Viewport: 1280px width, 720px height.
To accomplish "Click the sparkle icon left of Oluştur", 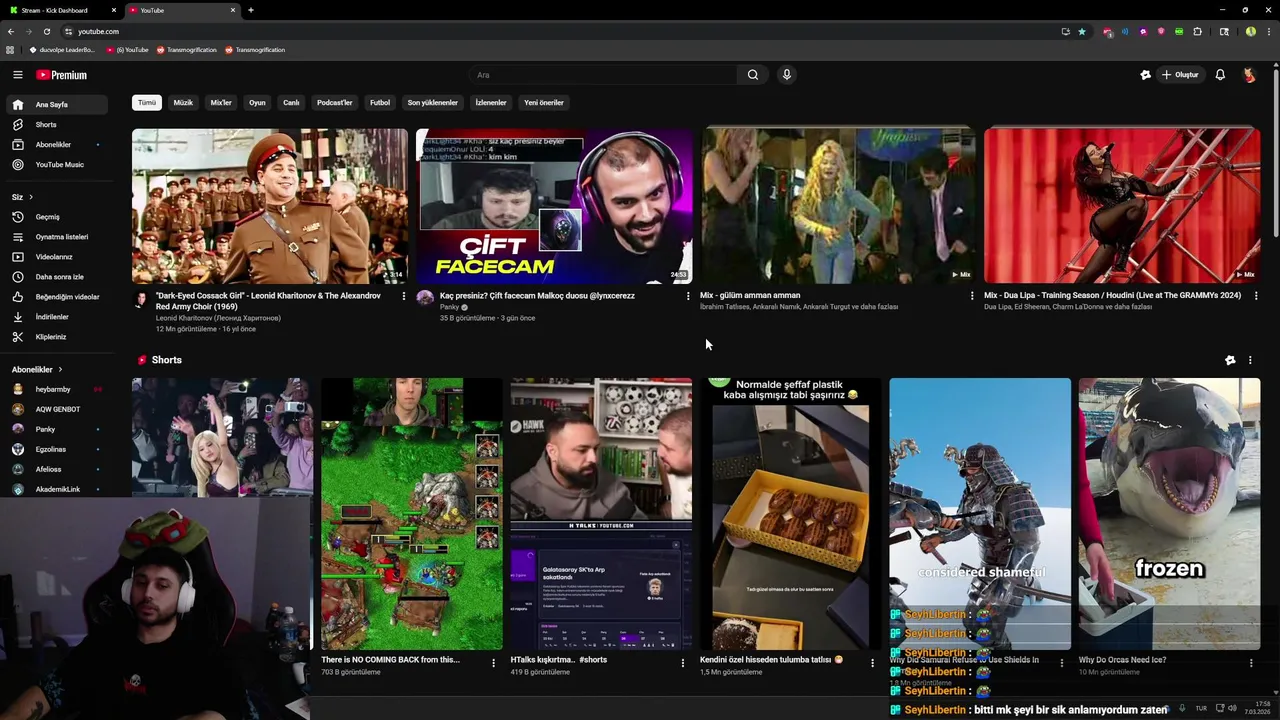I will [x=1146, y=75].
